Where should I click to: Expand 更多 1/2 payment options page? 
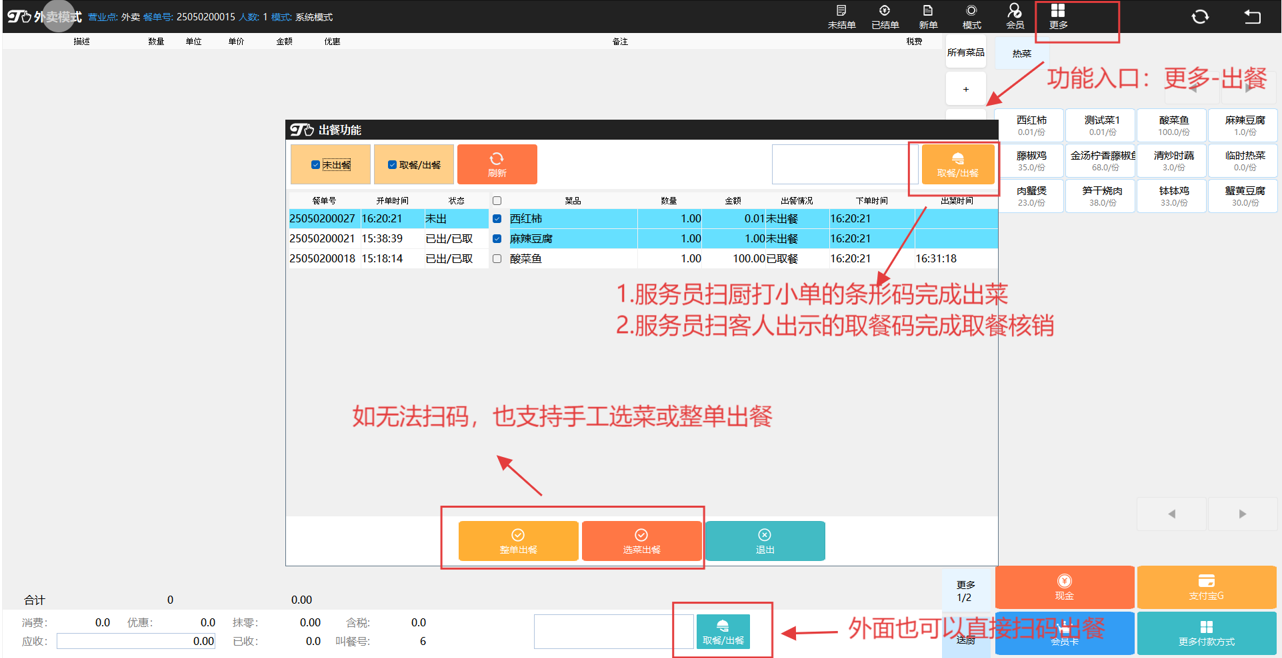click(x=965, y=591)
